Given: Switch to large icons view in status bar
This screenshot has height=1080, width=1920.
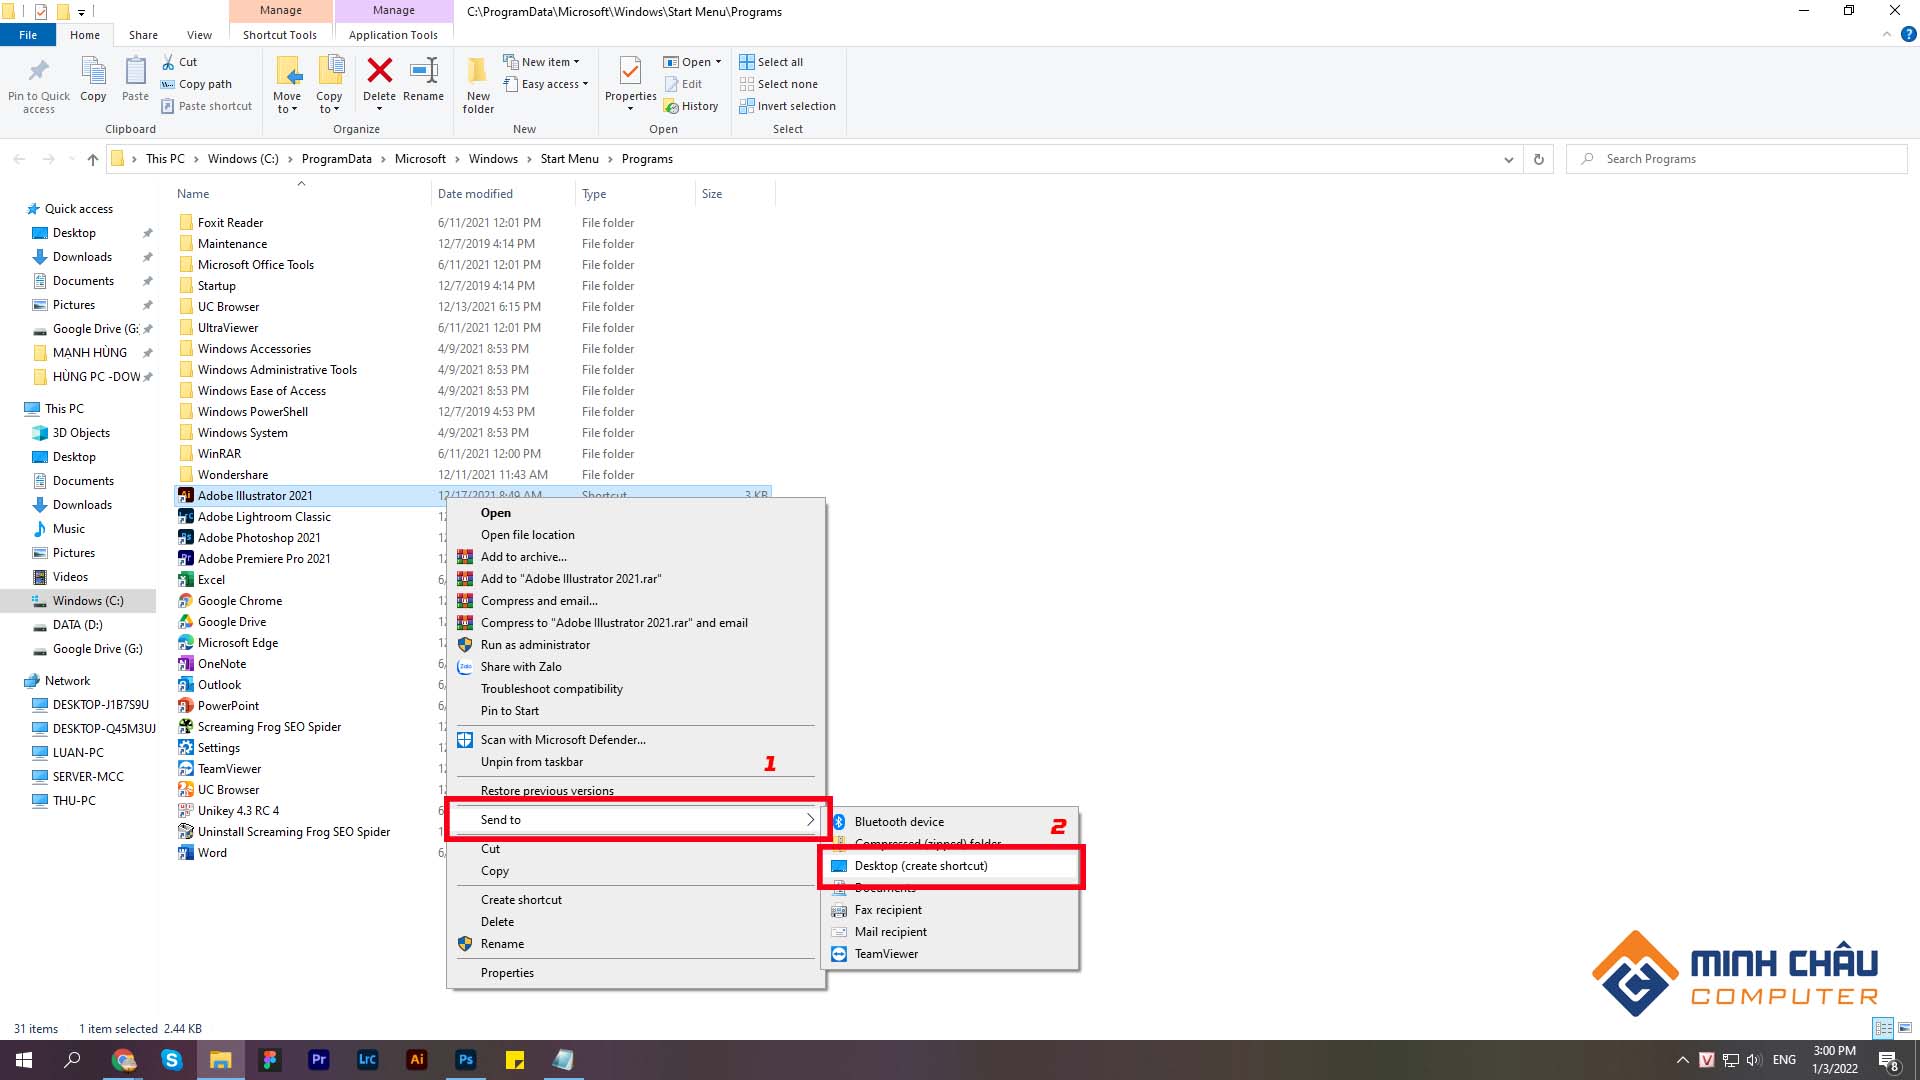Looking at the screenshot, I should (1905, 1028).
